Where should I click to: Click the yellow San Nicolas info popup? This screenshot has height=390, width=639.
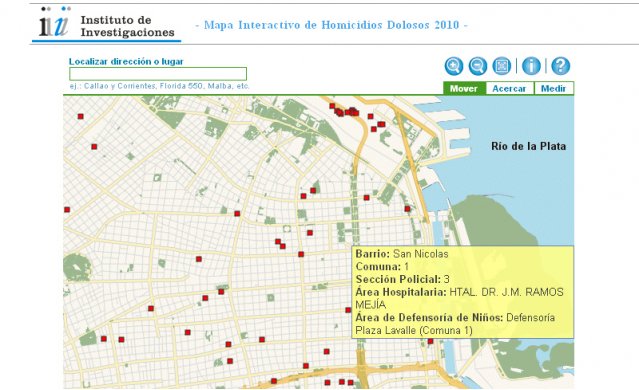(x=463, y=292)
